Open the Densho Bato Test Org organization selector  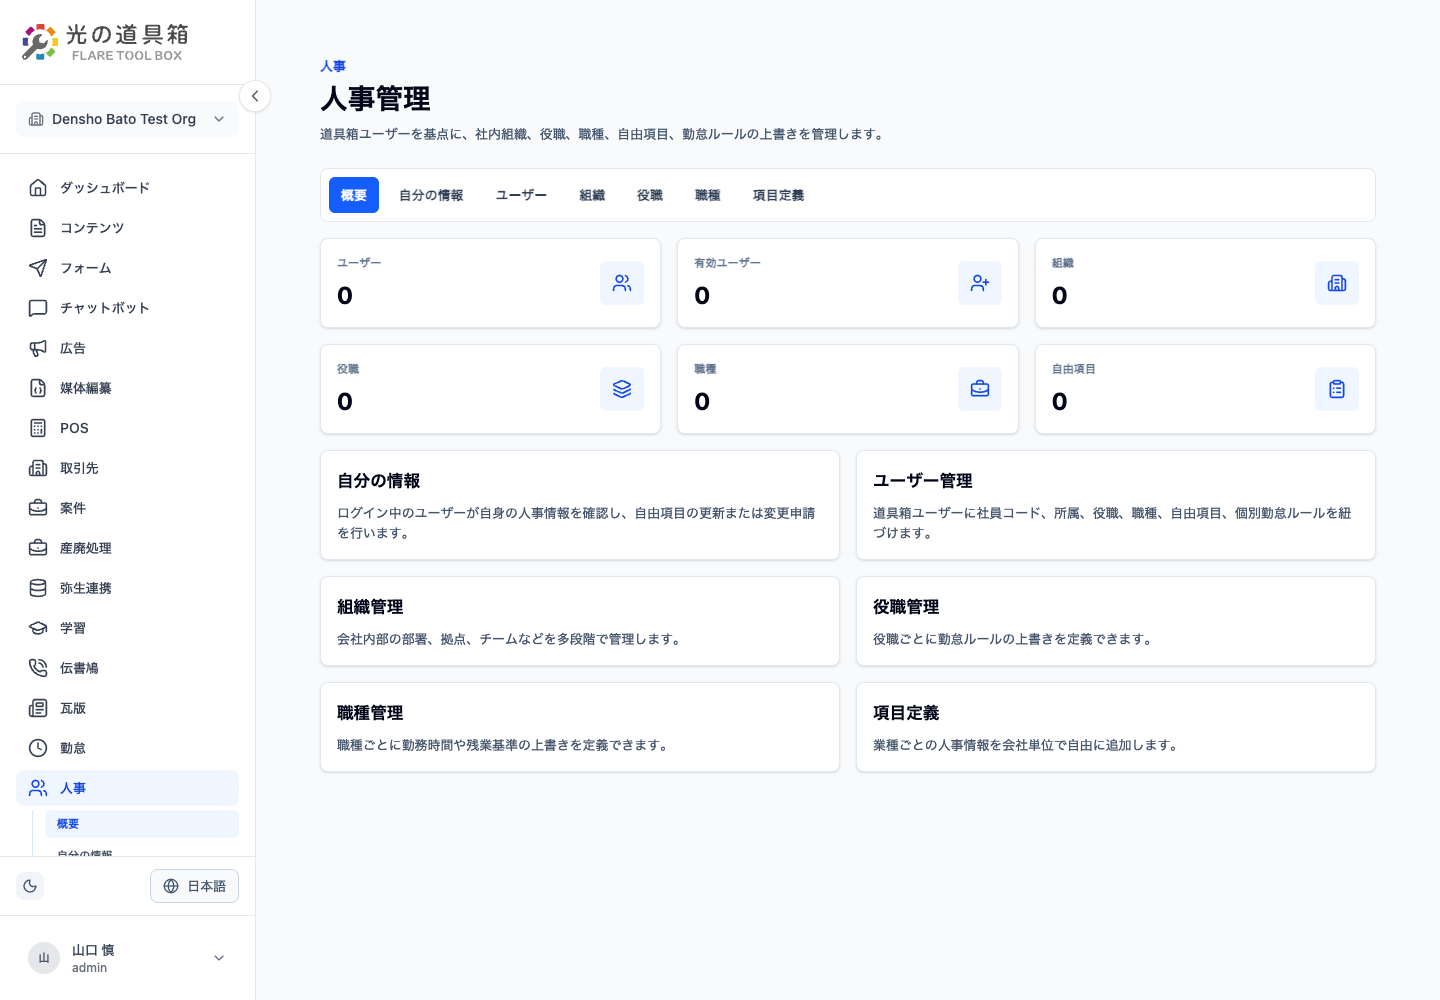click(127, 119)
